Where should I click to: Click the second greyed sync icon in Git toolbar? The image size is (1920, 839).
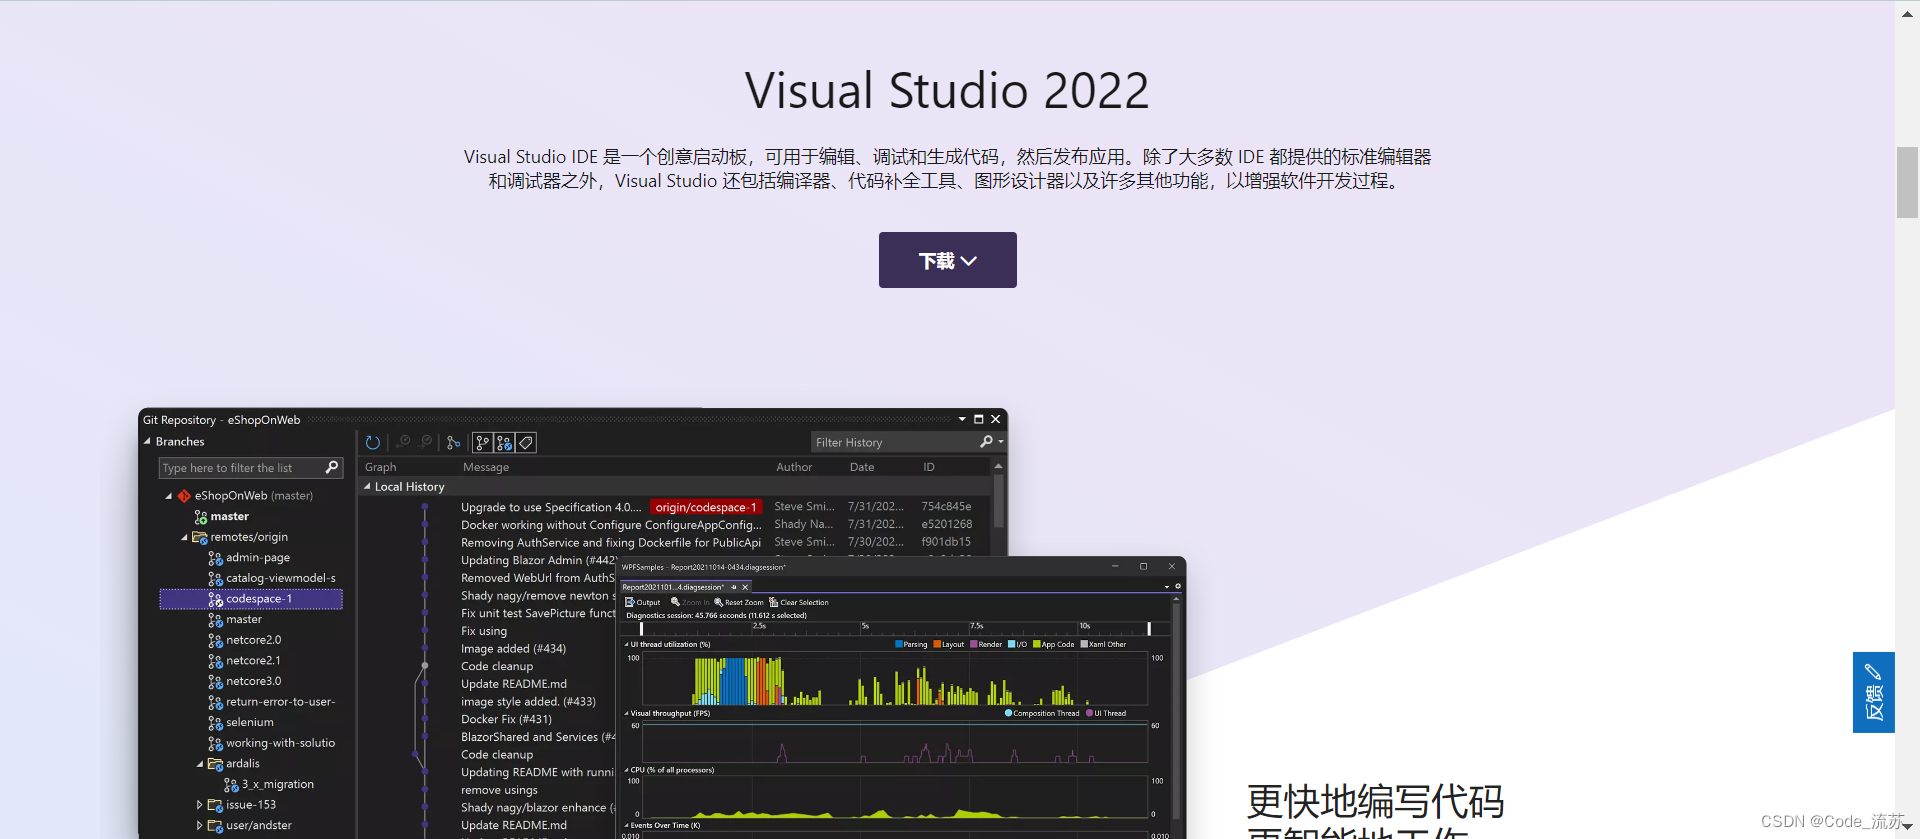(426, 442)
